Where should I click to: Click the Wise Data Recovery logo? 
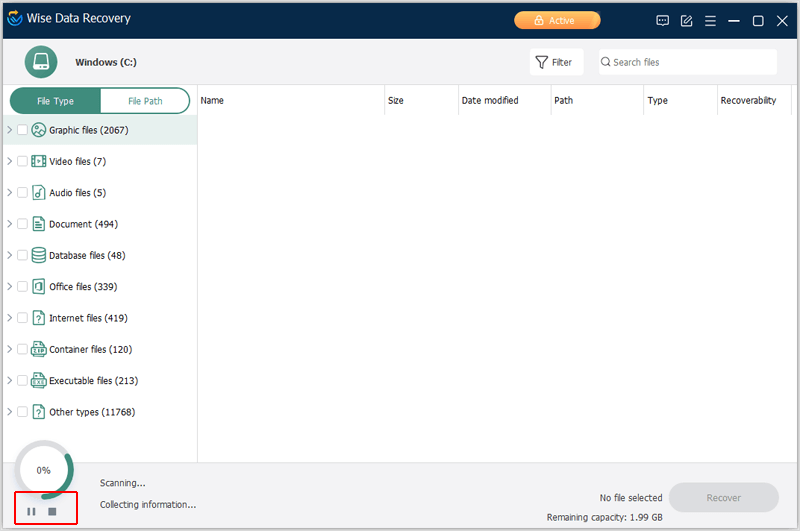pos(15,18)
